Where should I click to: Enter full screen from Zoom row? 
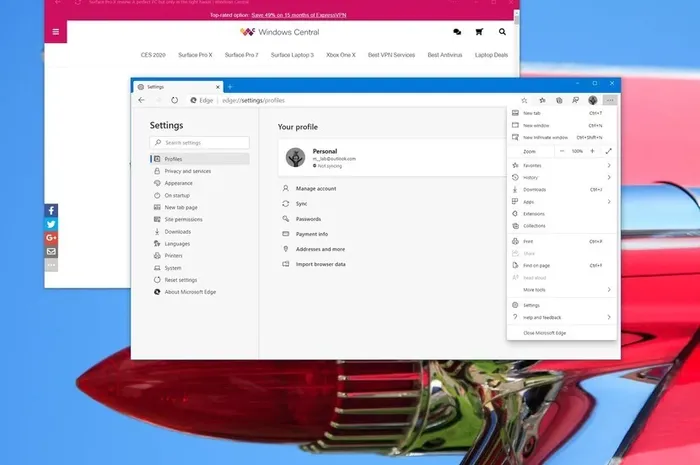coord(608,151)
